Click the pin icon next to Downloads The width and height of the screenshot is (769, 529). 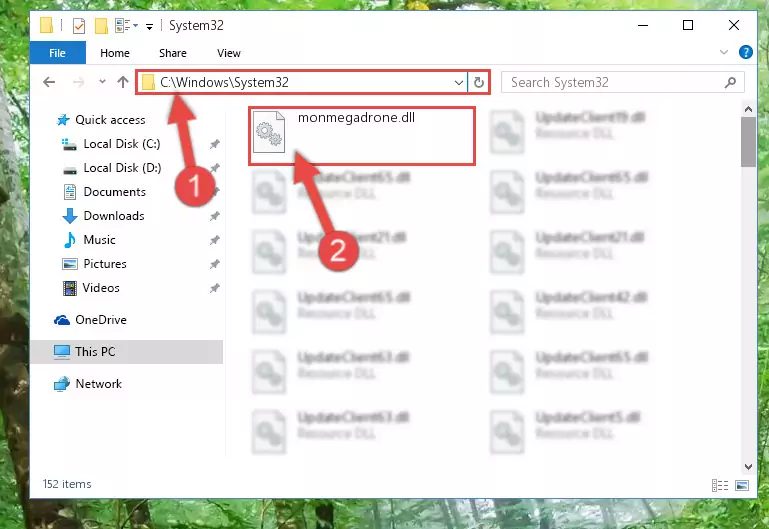(x=214, y=216)
